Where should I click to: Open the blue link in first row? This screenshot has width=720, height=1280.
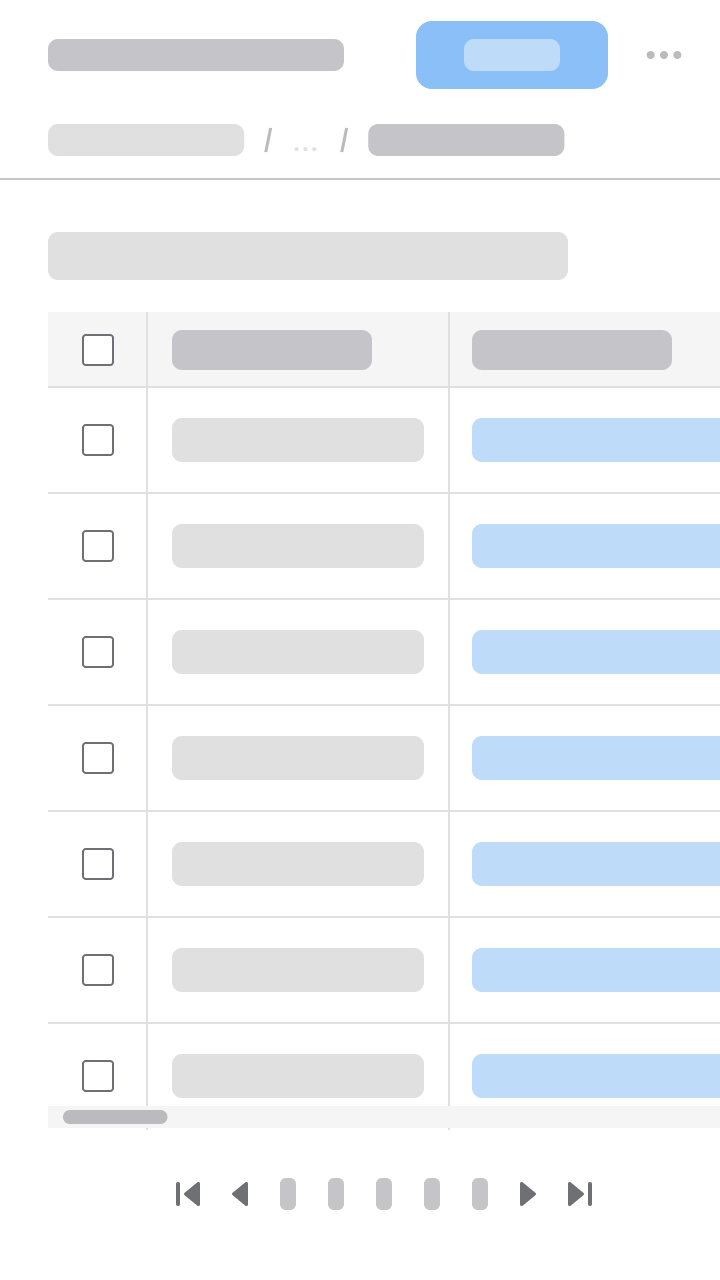(596, 440)
